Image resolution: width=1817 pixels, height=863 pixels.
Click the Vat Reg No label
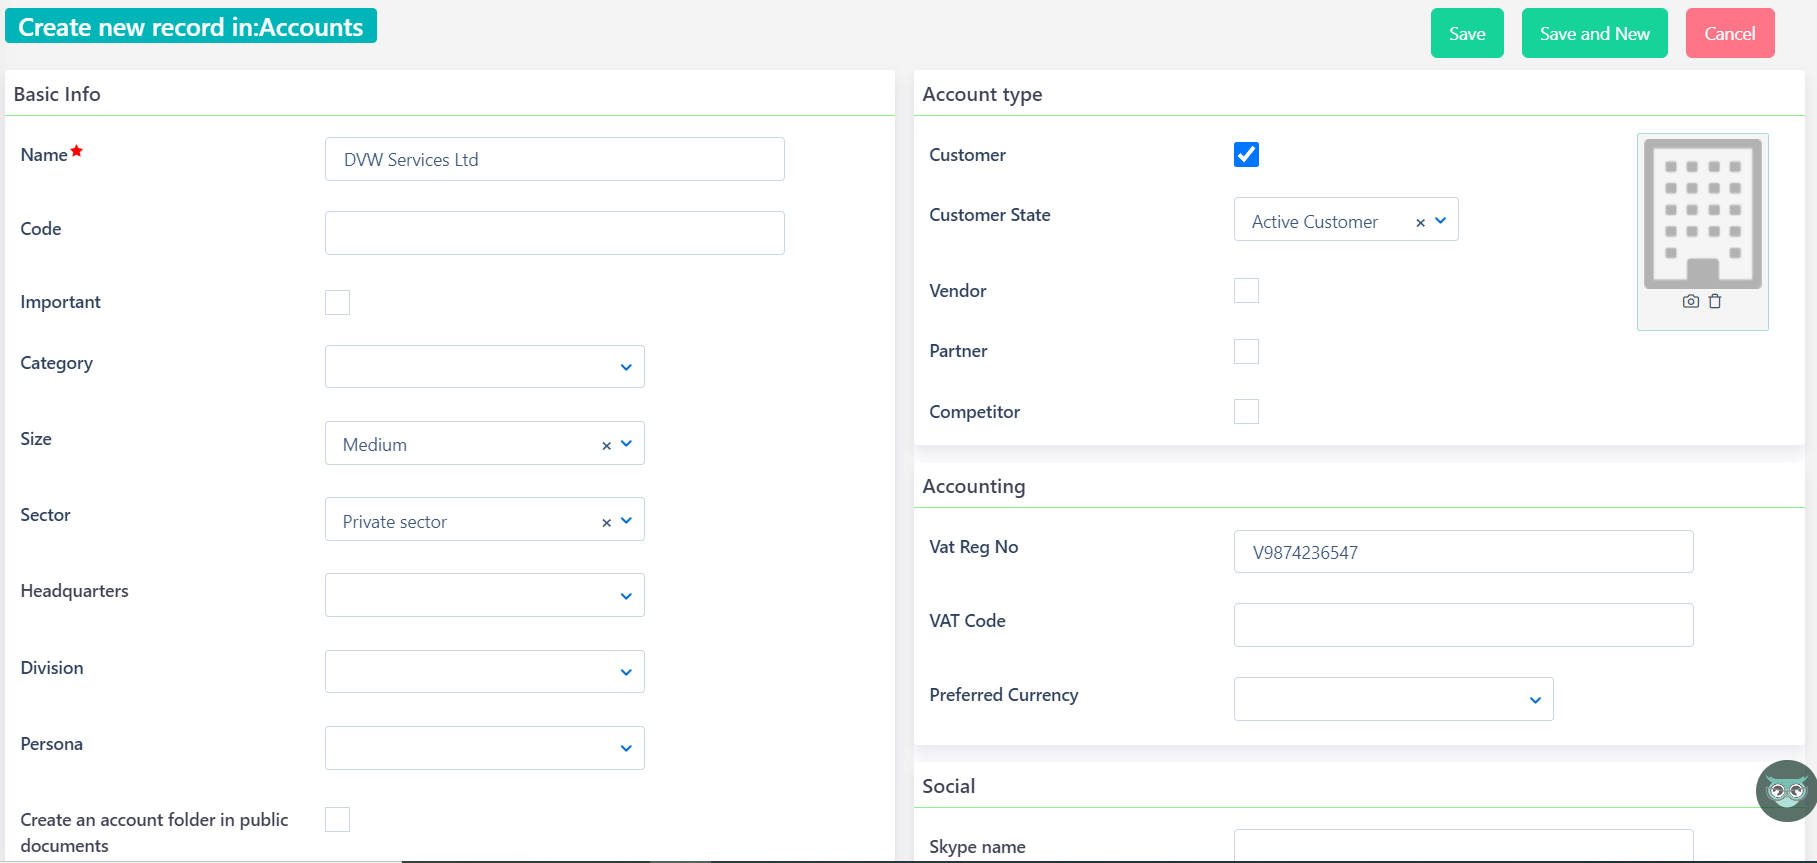coord(974,547)
